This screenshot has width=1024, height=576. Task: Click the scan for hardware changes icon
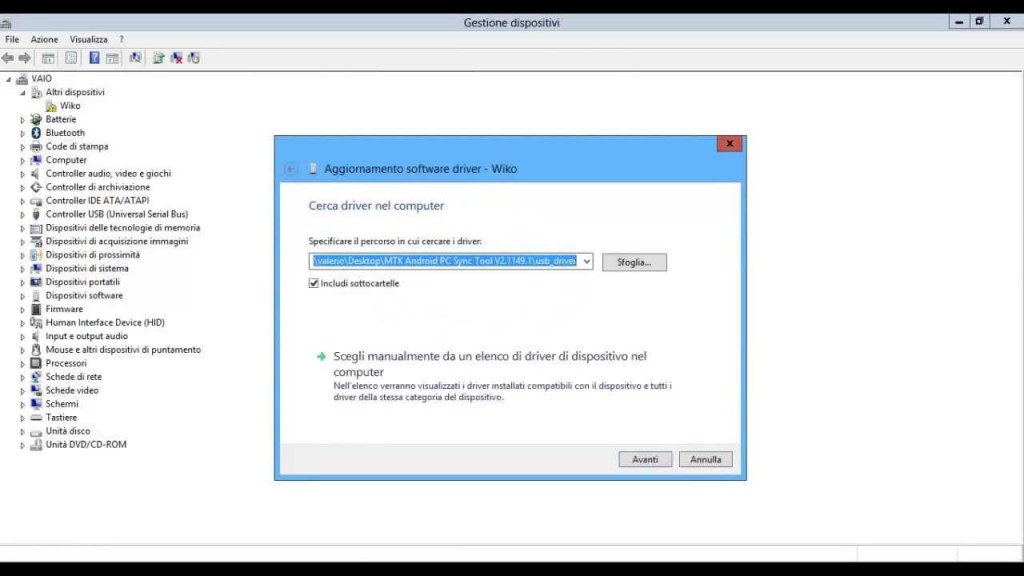click(x=135, y=58)
